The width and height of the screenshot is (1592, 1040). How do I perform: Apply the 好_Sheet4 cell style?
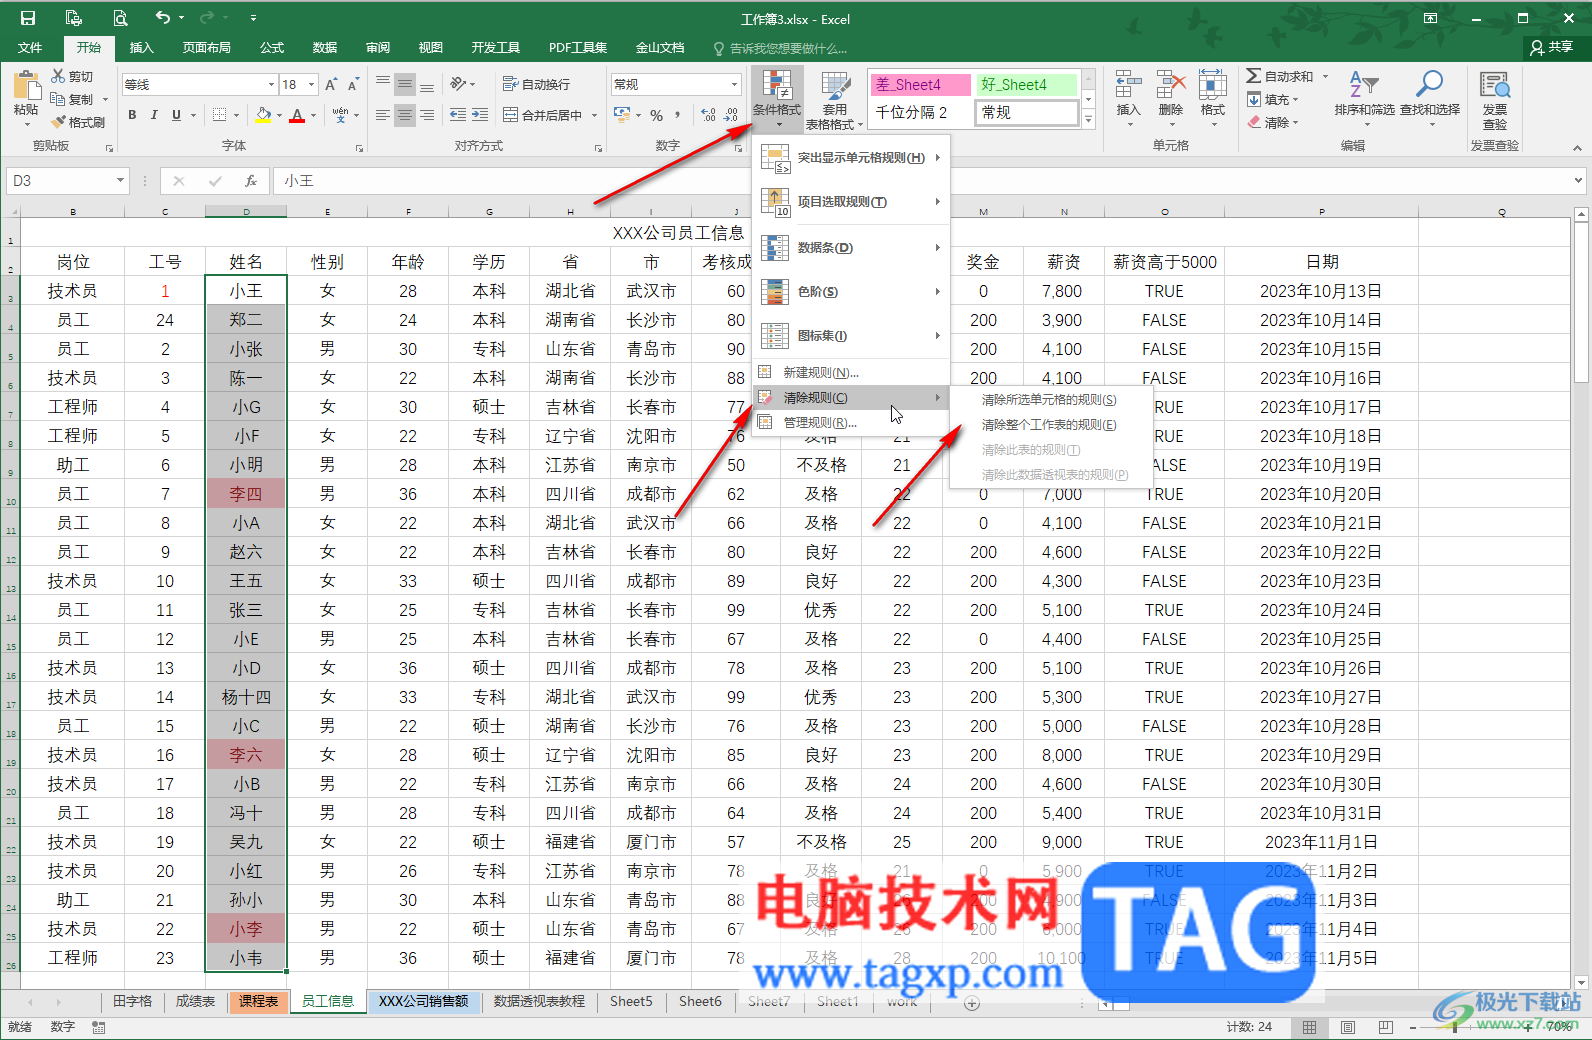click(x=1027, y=85)
